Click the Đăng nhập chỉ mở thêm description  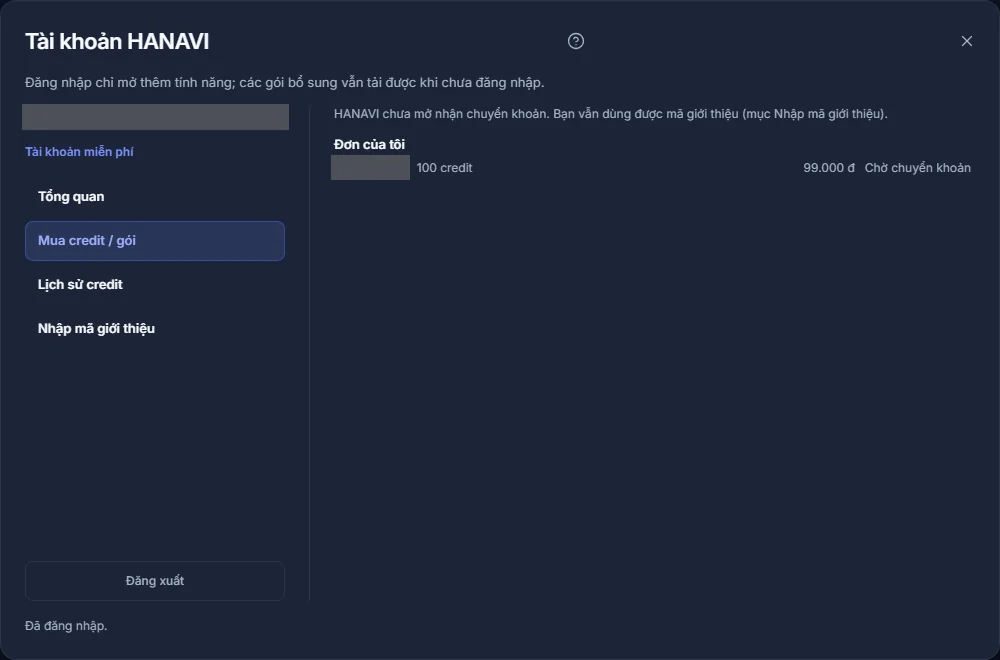click(x=284, y=82)
